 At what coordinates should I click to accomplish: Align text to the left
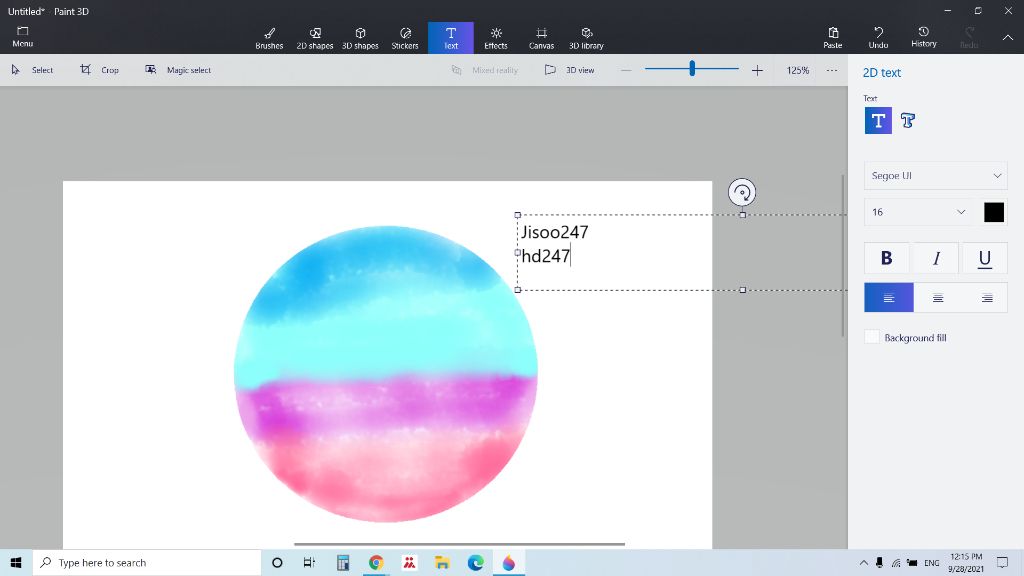(888, 298)
